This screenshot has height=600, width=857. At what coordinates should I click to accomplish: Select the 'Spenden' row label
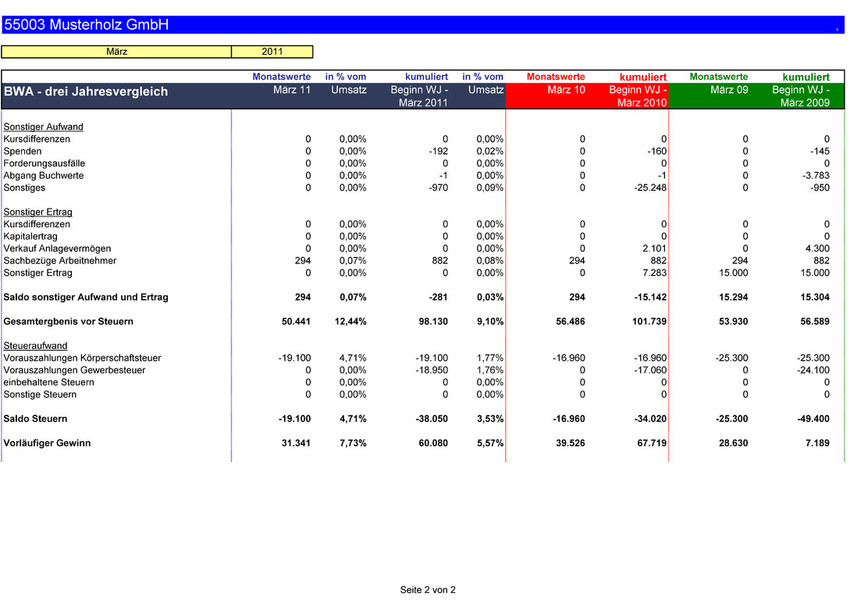coord(22,151)
